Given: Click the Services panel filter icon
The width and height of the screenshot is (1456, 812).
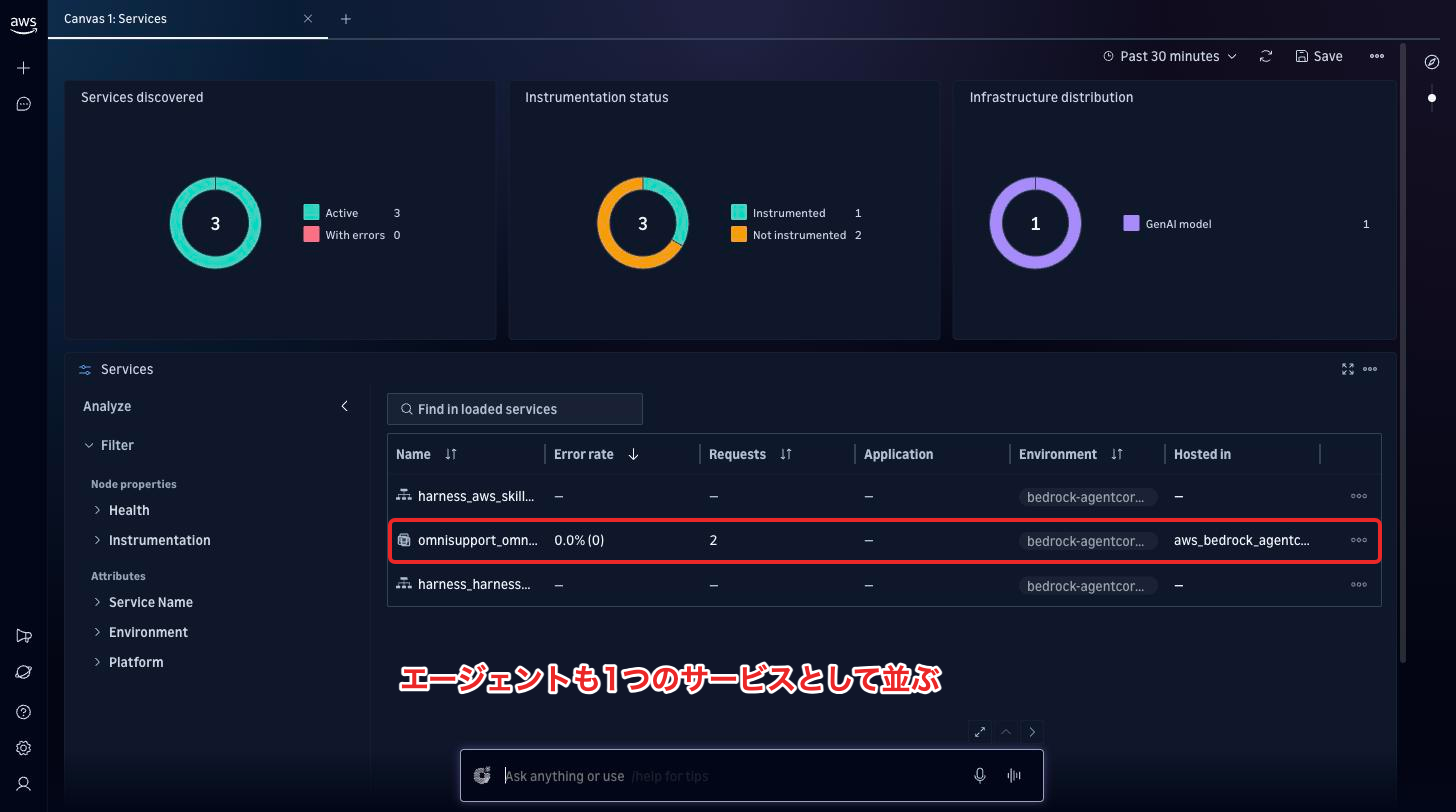Looking at the screenshot, I should pyautogui.click(x=85, y=369).
